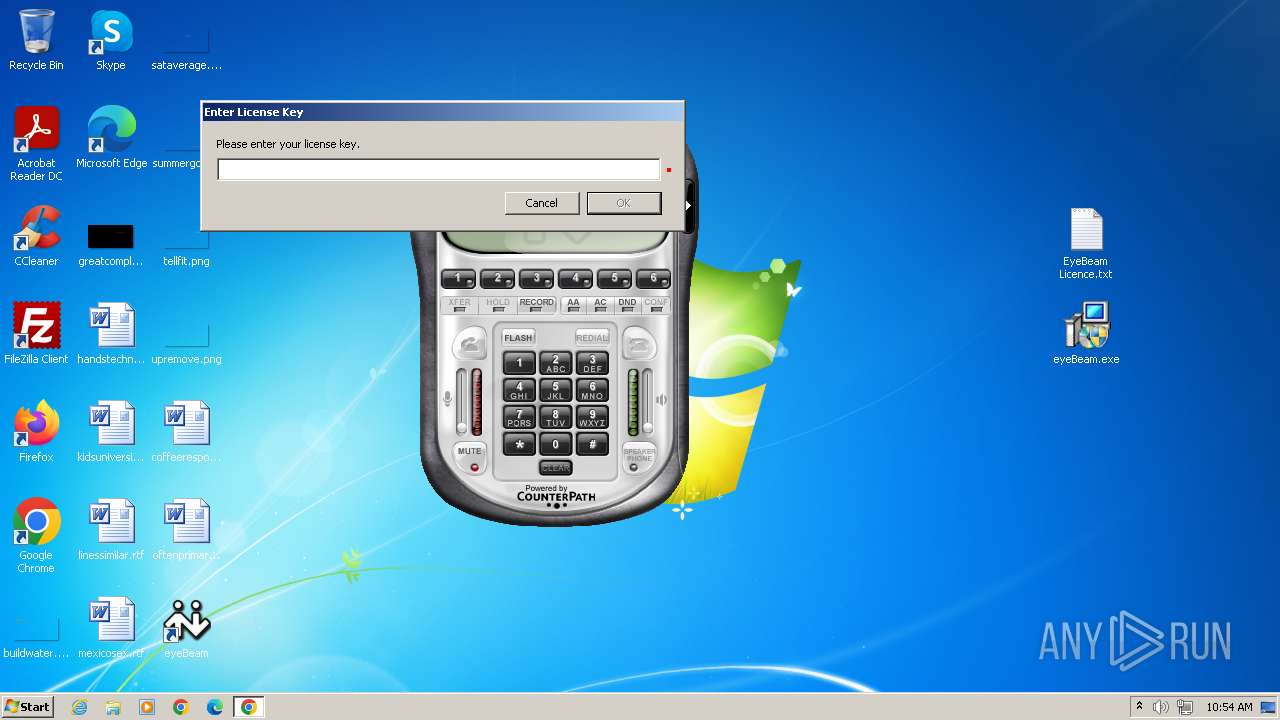
Task: Click the hang up handset icon
Action: click(x=640, y=345)
